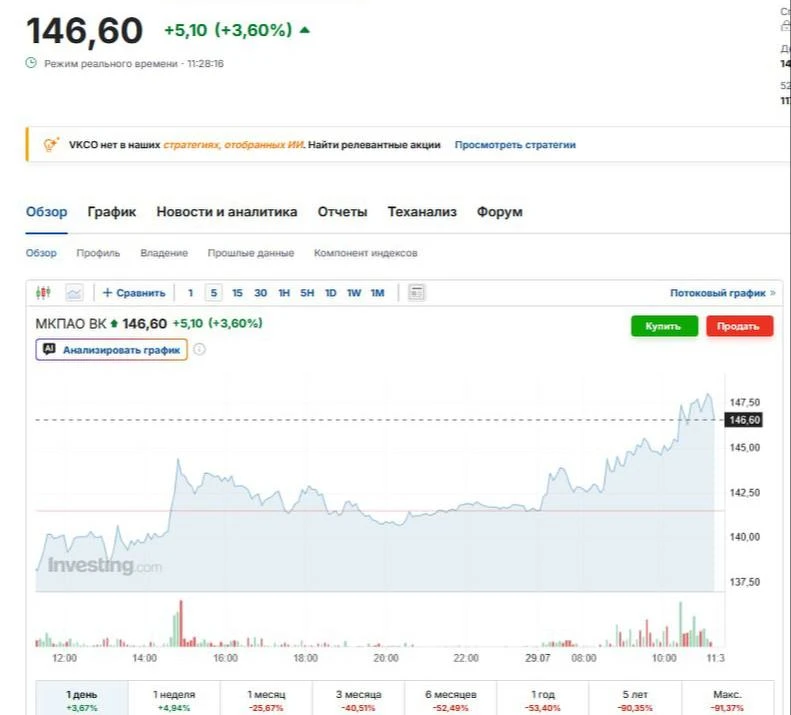The width and height of the screenshot is (791, 715).
Task: Click info icon next to Анализировать график
Action: coord(199,349)
